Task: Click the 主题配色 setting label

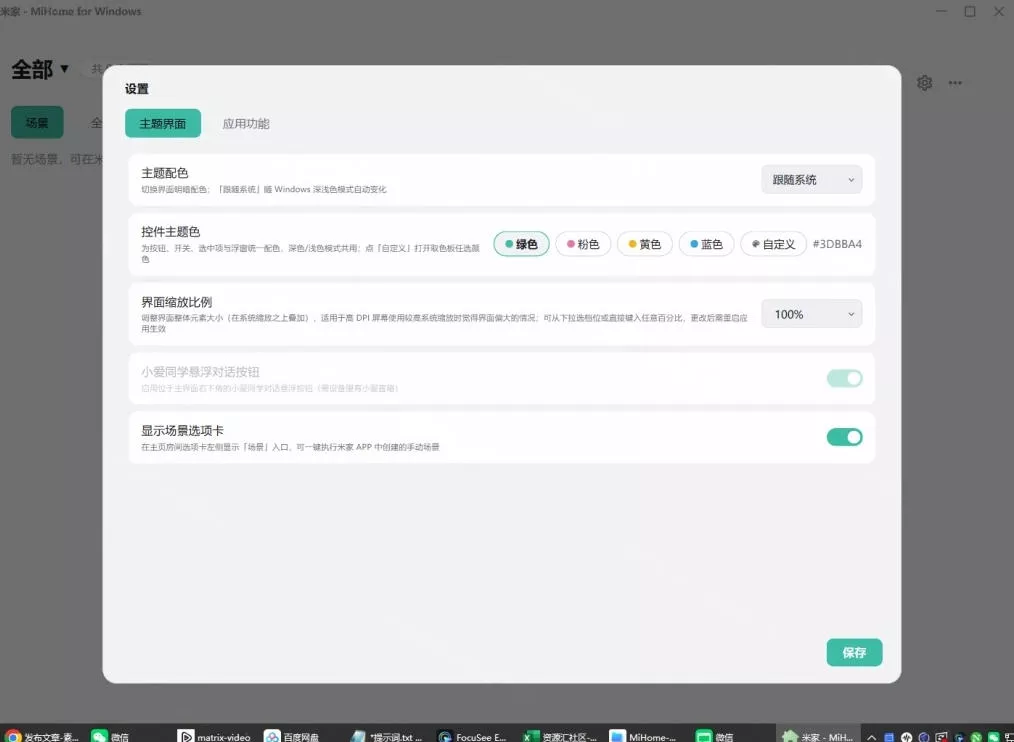Action: (x=164, y=173)
